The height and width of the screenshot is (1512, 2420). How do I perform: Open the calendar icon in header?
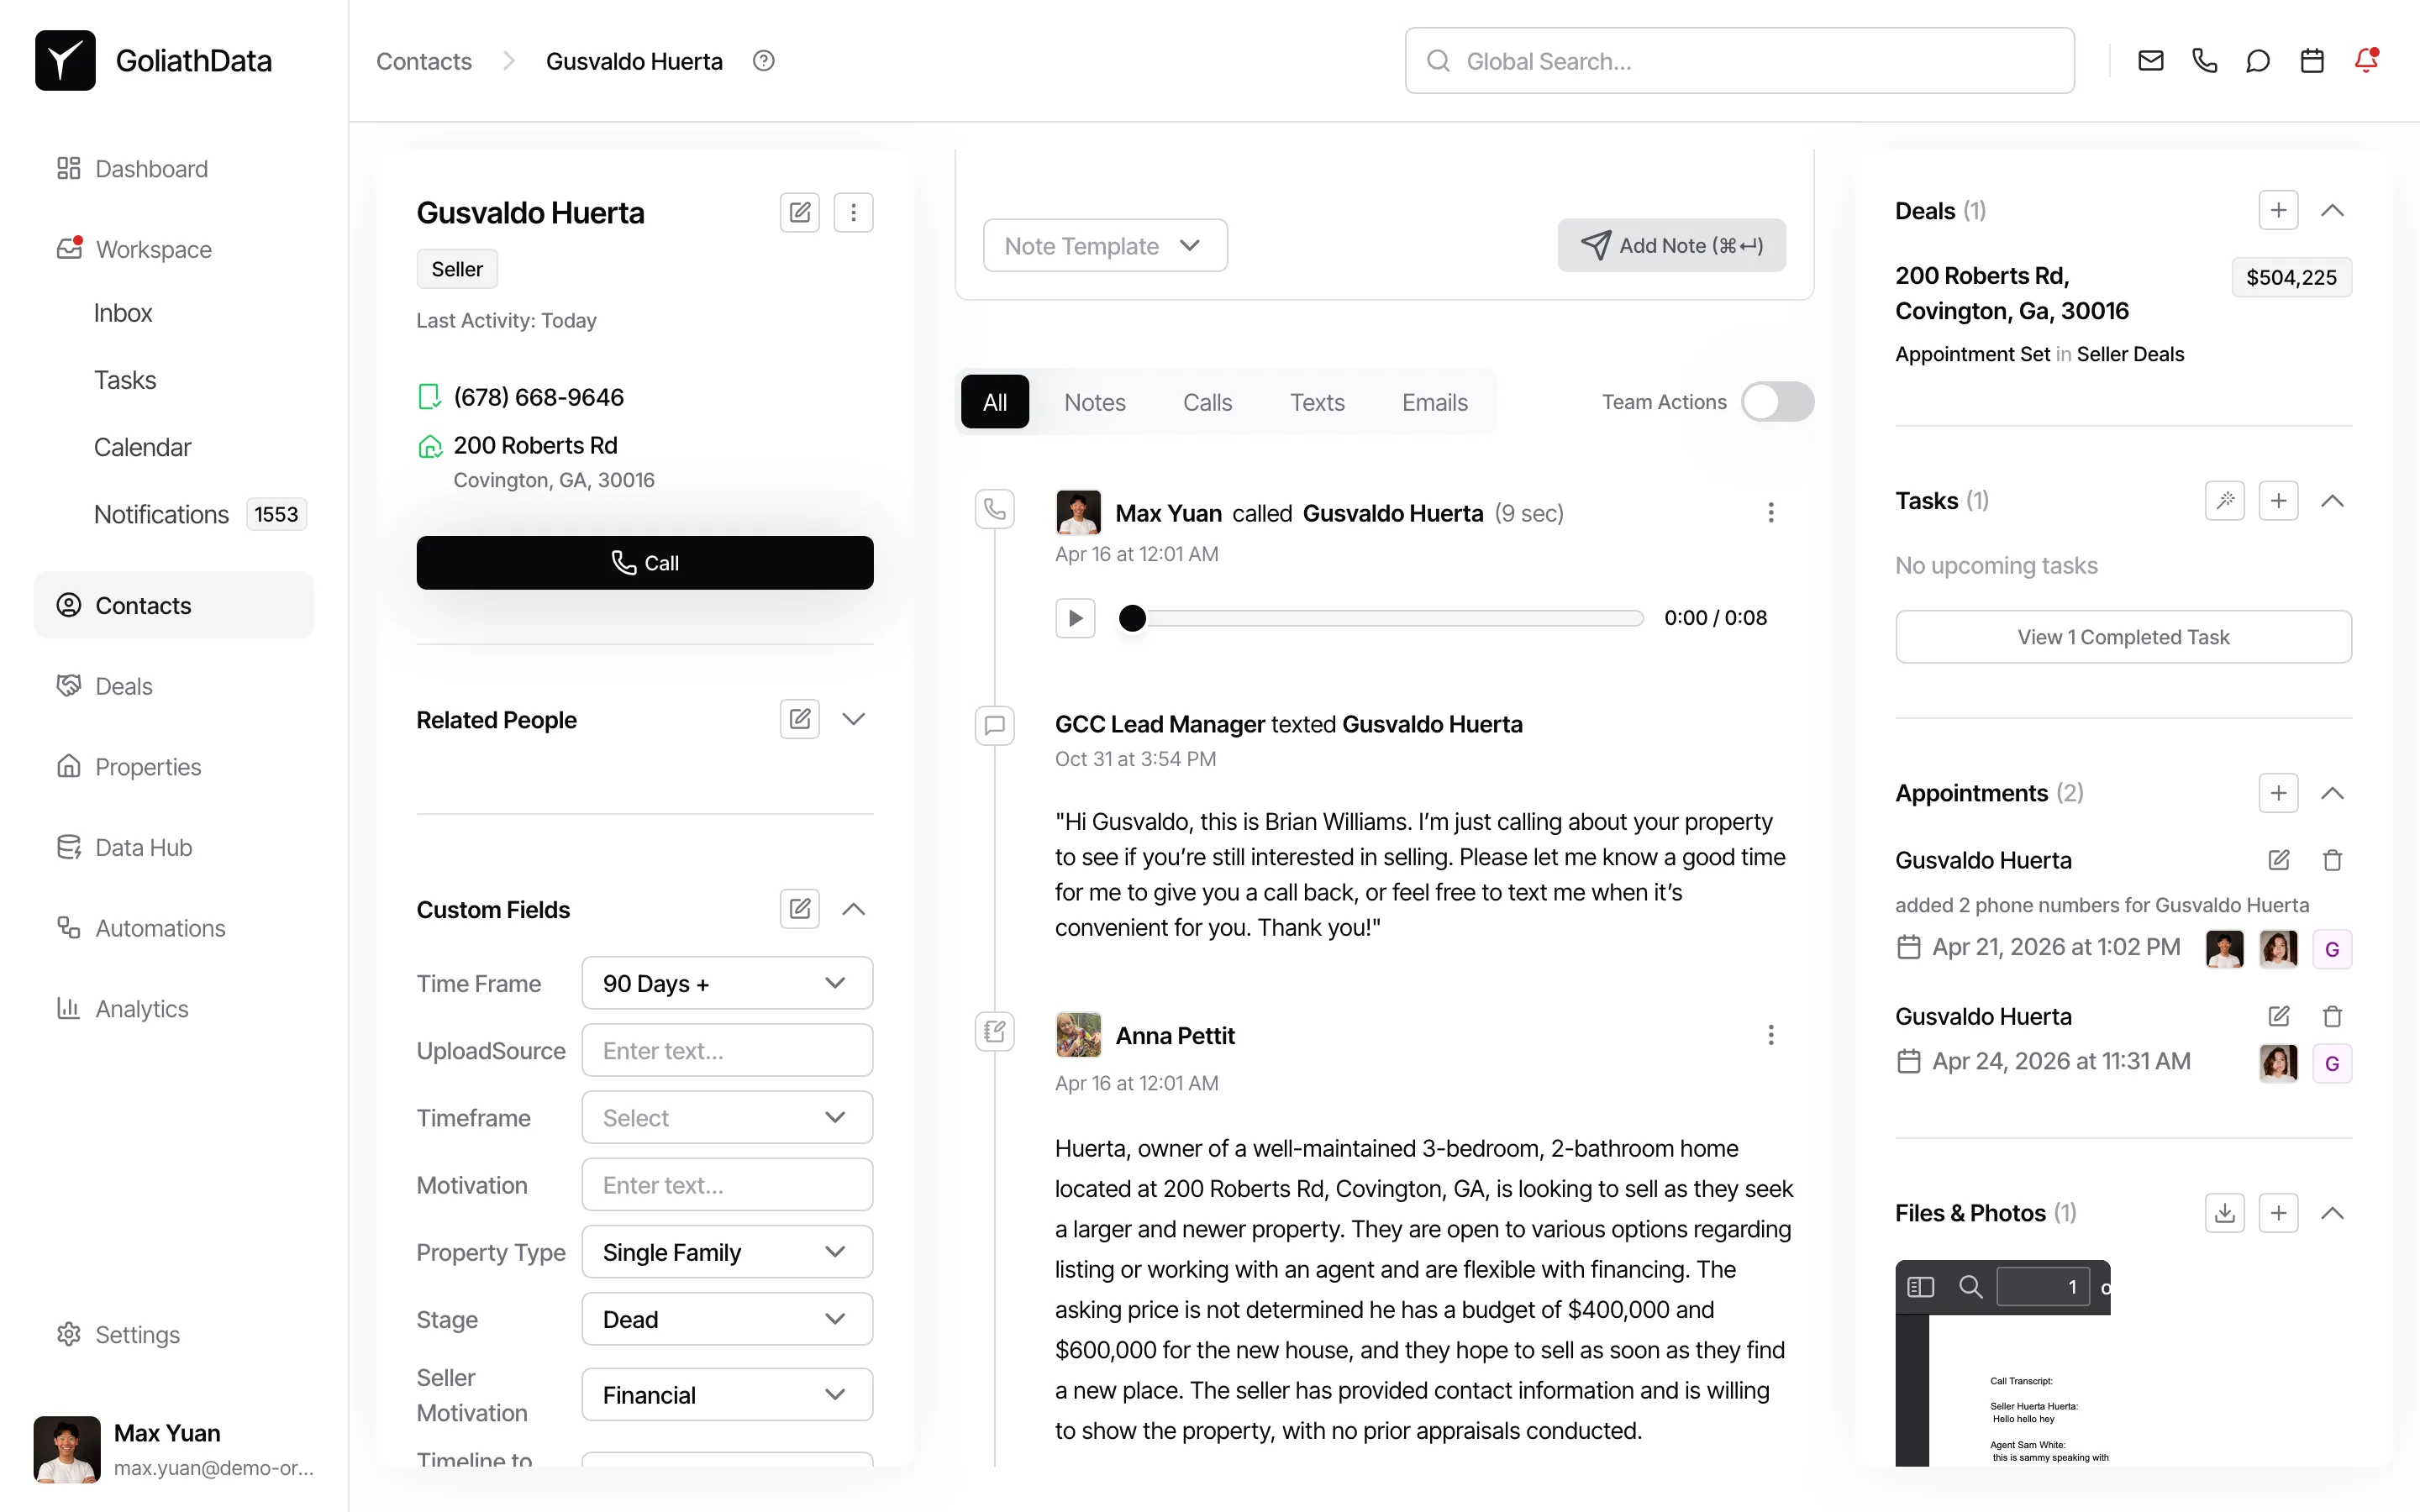[2312, 61]
